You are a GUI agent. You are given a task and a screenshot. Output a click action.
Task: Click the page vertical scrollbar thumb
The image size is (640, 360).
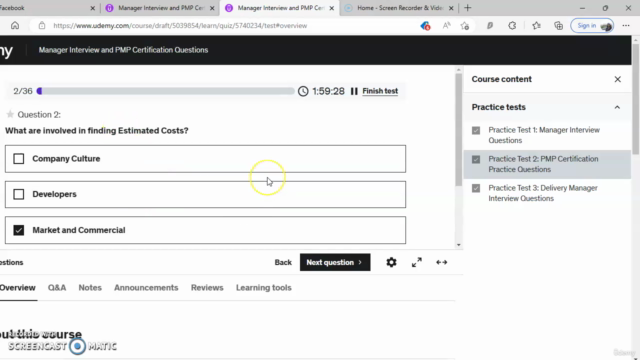point(635,98)
